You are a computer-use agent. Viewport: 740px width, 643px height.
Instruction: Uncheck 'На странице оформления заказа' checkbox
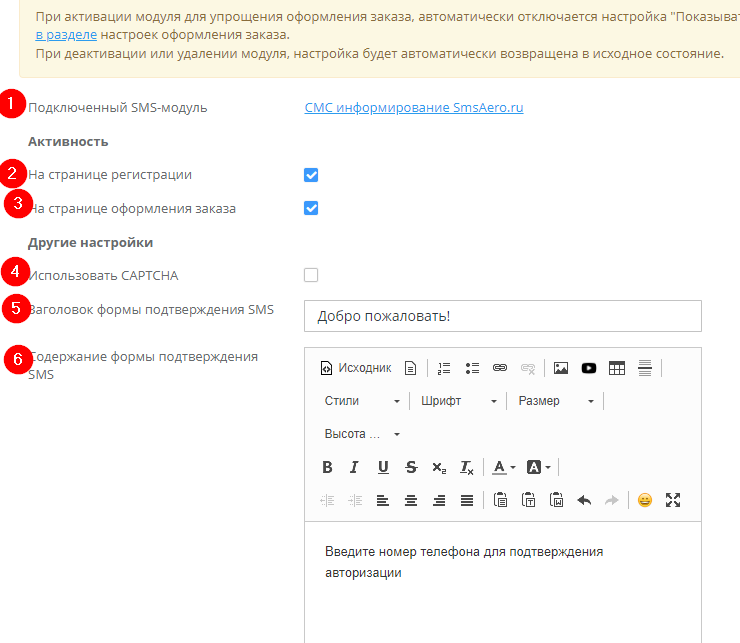click(x=311, y=209)
